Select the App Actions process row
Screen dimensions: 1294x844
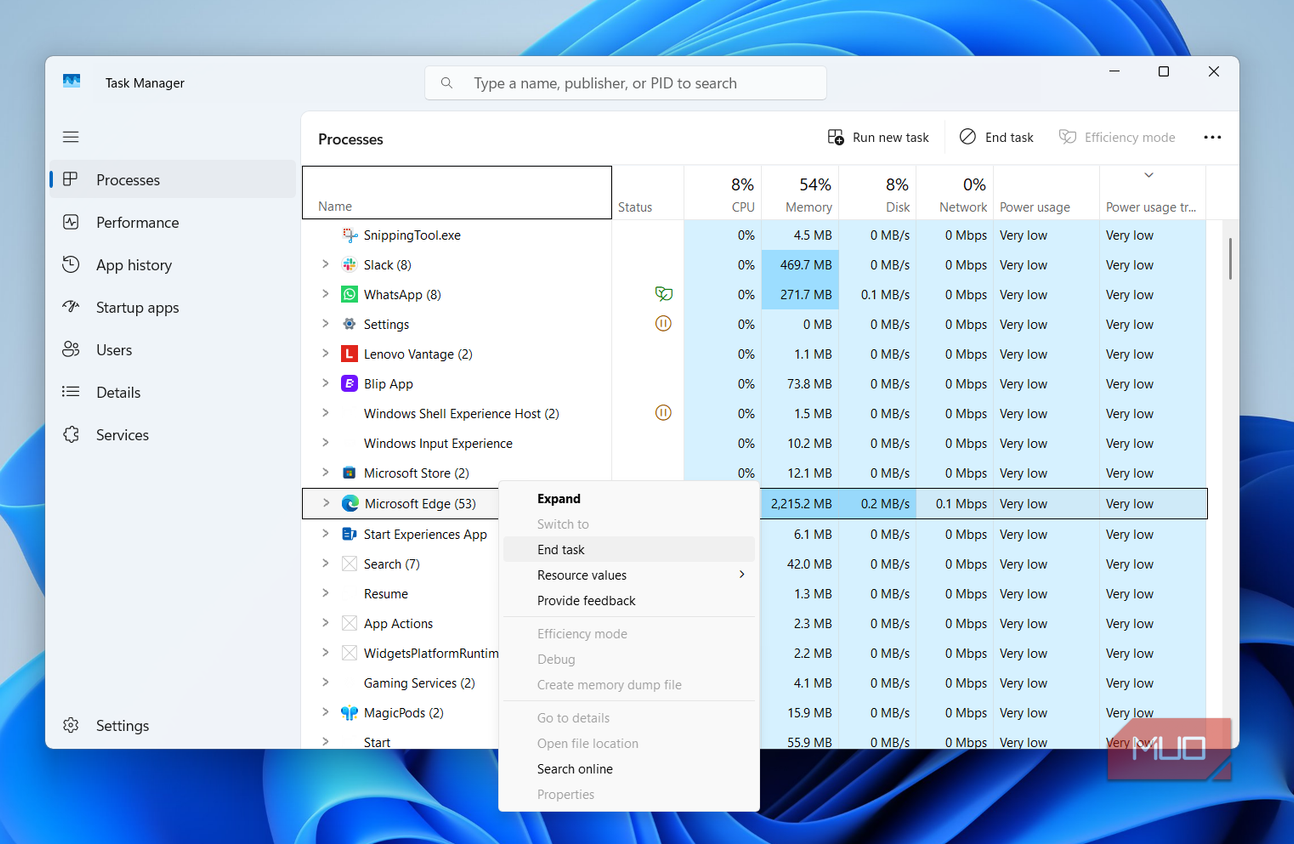[x=755, y=623]
